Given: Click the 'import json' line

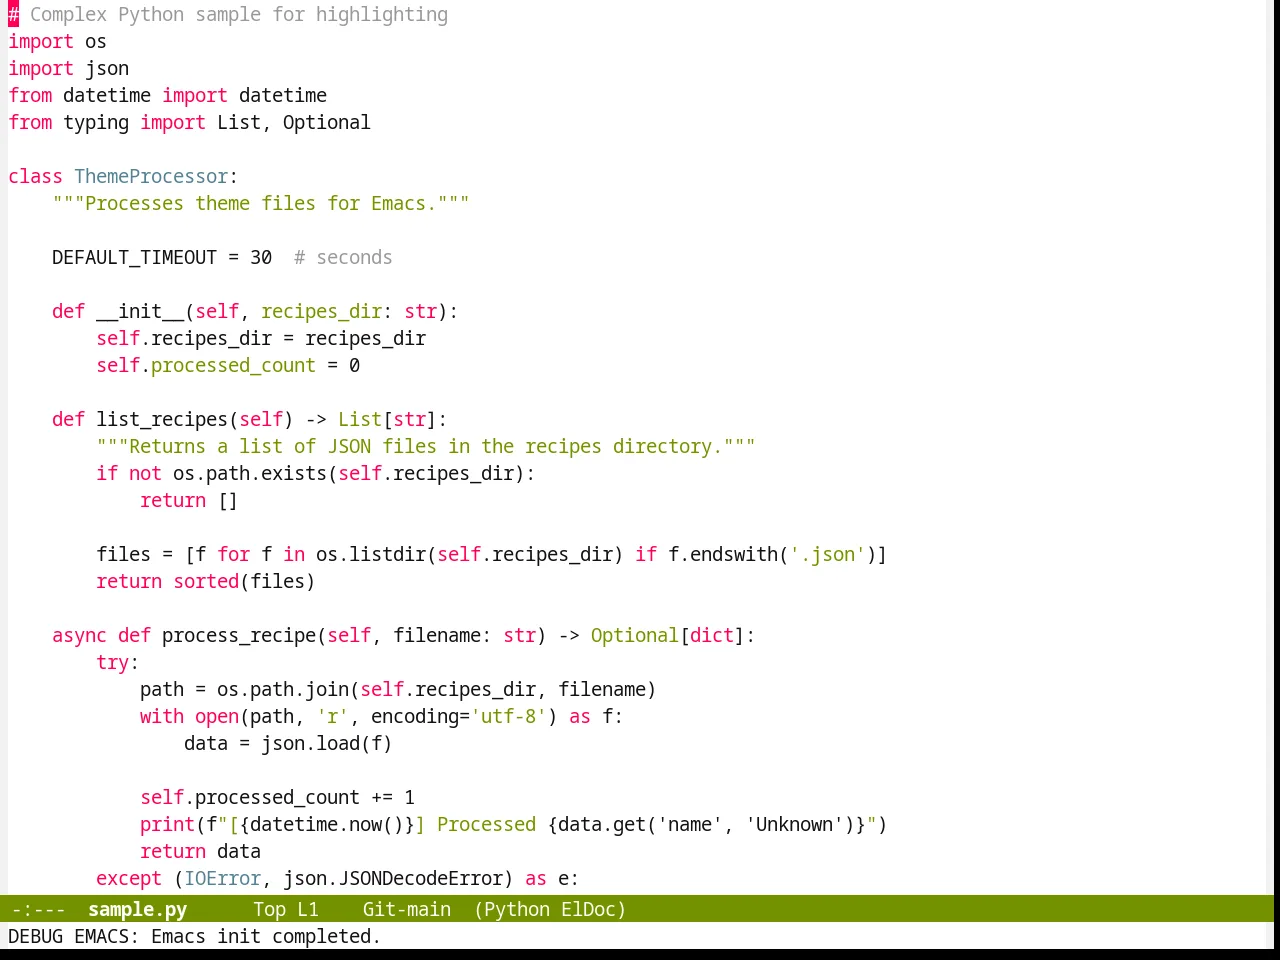Looking at the screenshot, I should (x=68, y=68).
